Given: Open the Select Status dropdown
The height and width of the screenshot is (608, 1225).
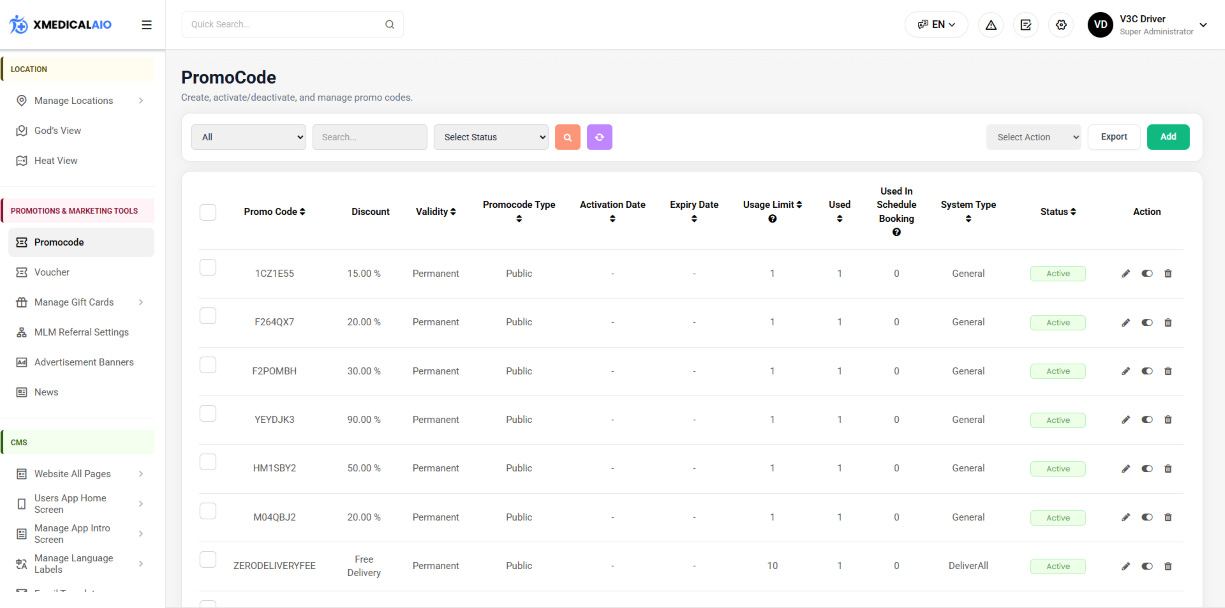Looking at the screenshot, I should [x=491, y=137].
